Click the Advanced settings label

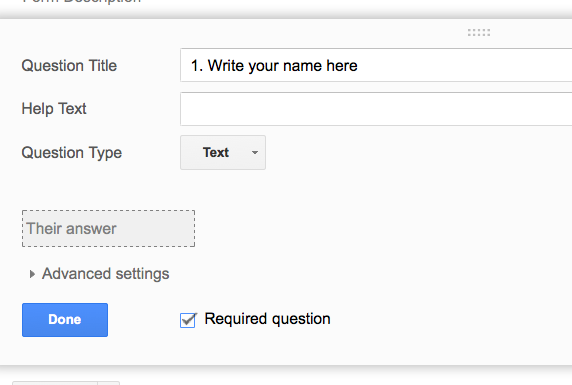coord(105,274)
